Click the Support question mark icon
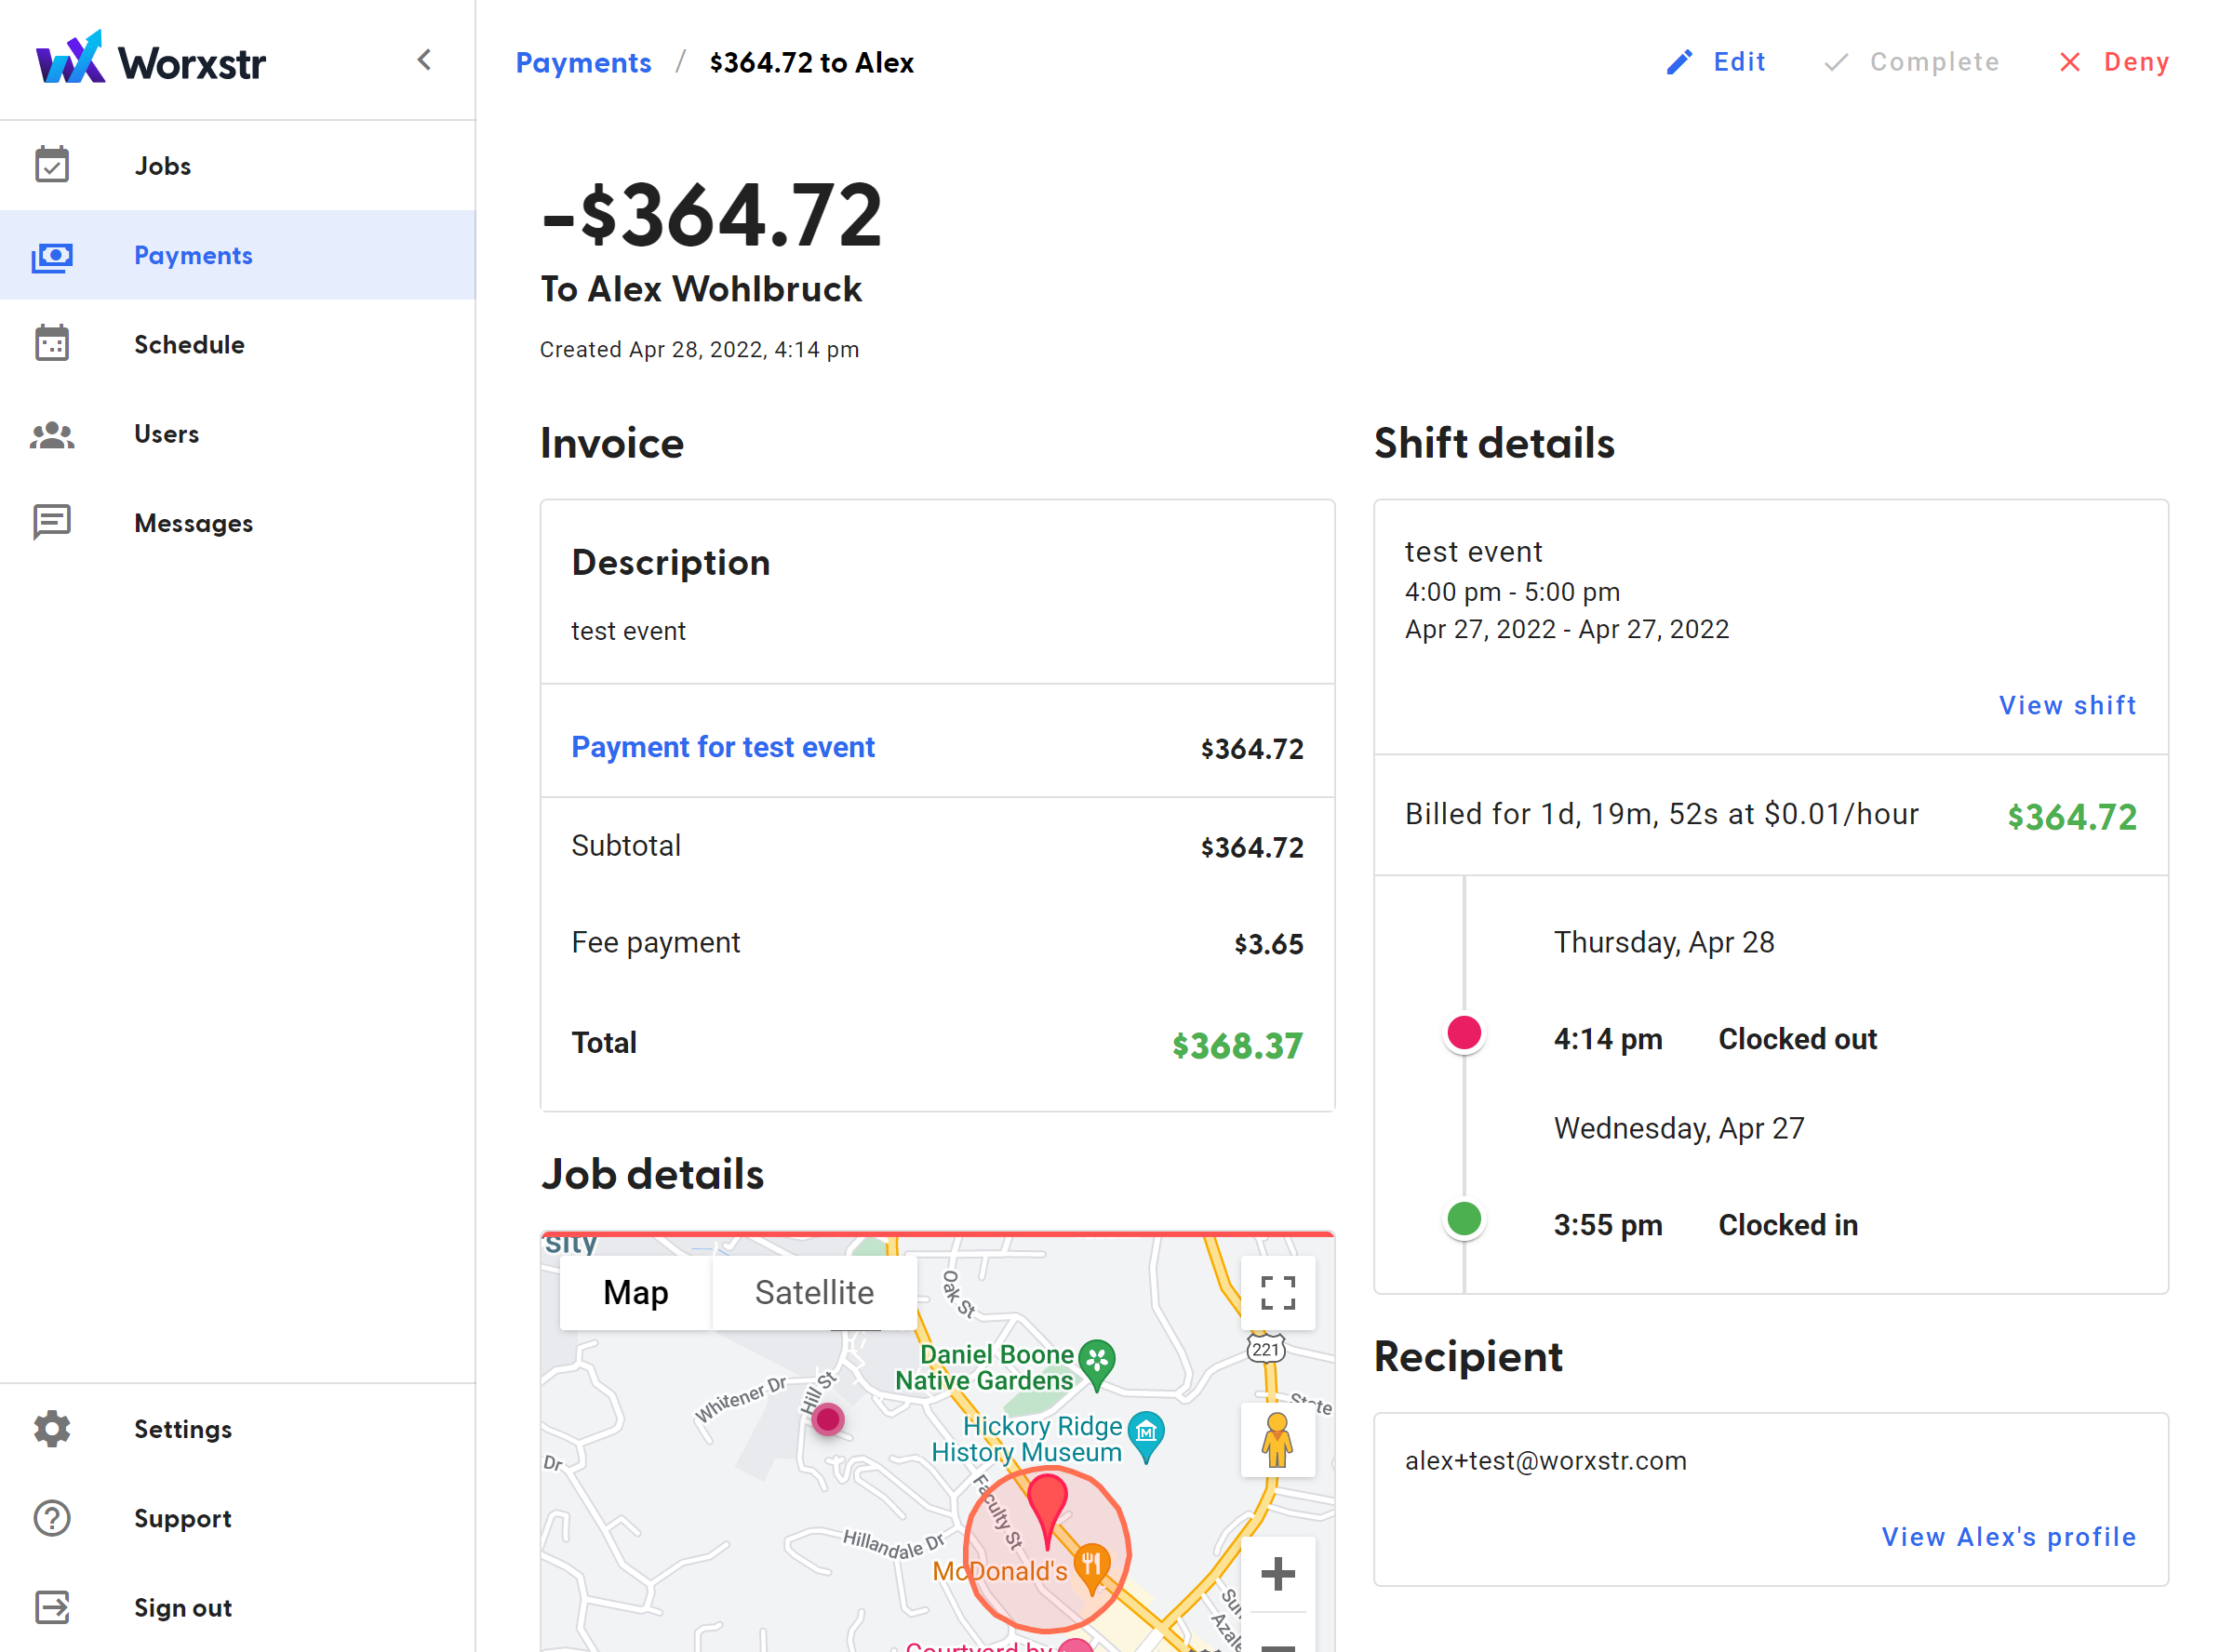 tap(52, 1518)
